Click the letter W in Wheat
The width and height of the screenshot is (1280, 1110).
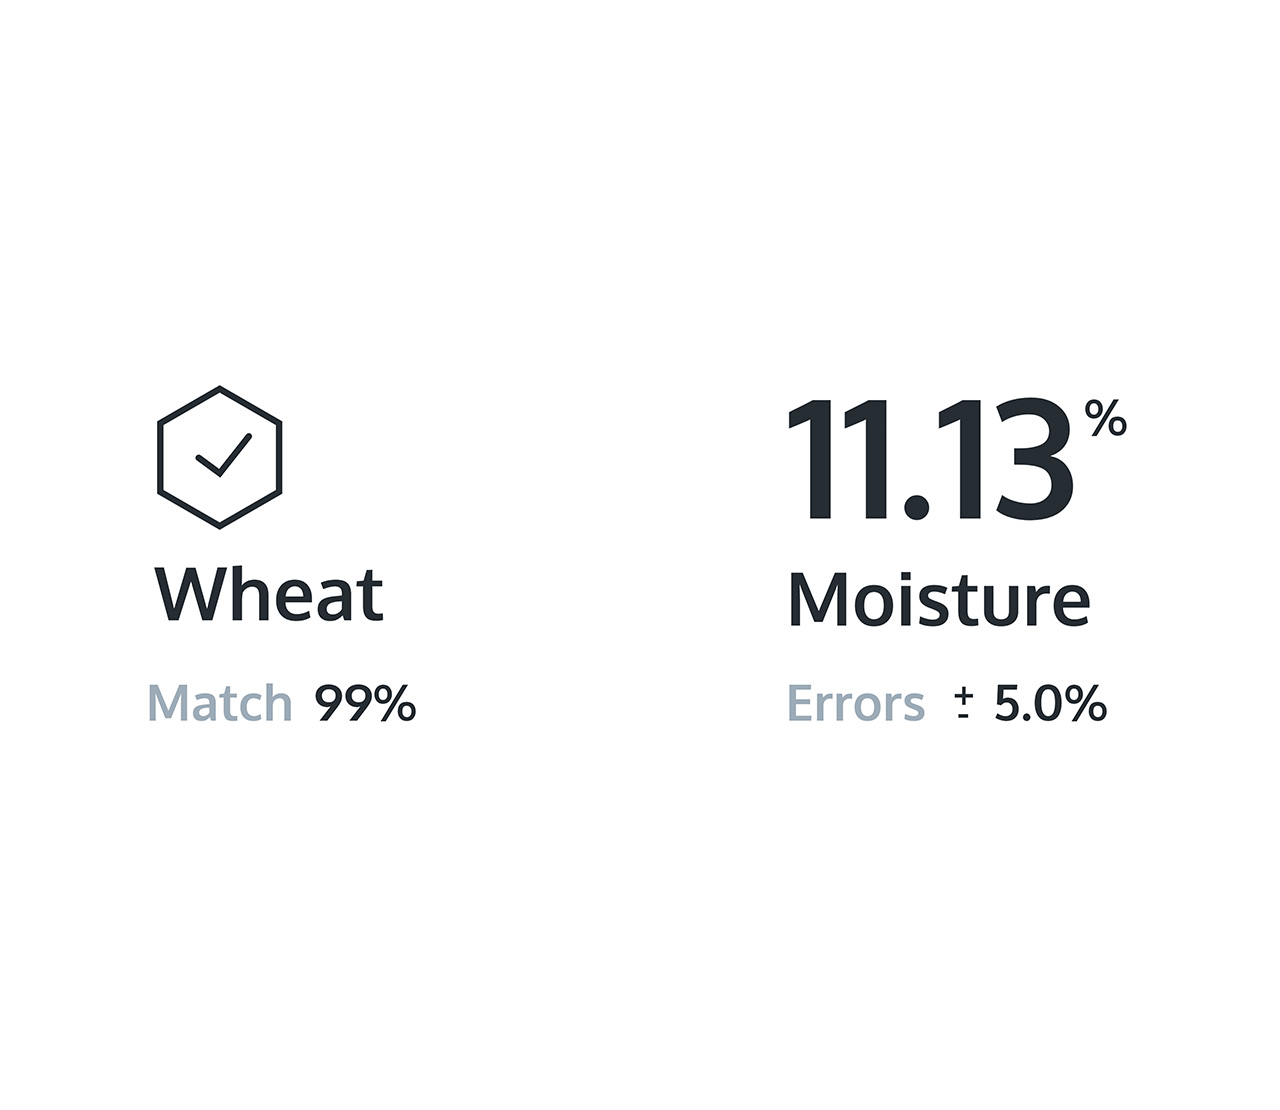coord(186,595)
